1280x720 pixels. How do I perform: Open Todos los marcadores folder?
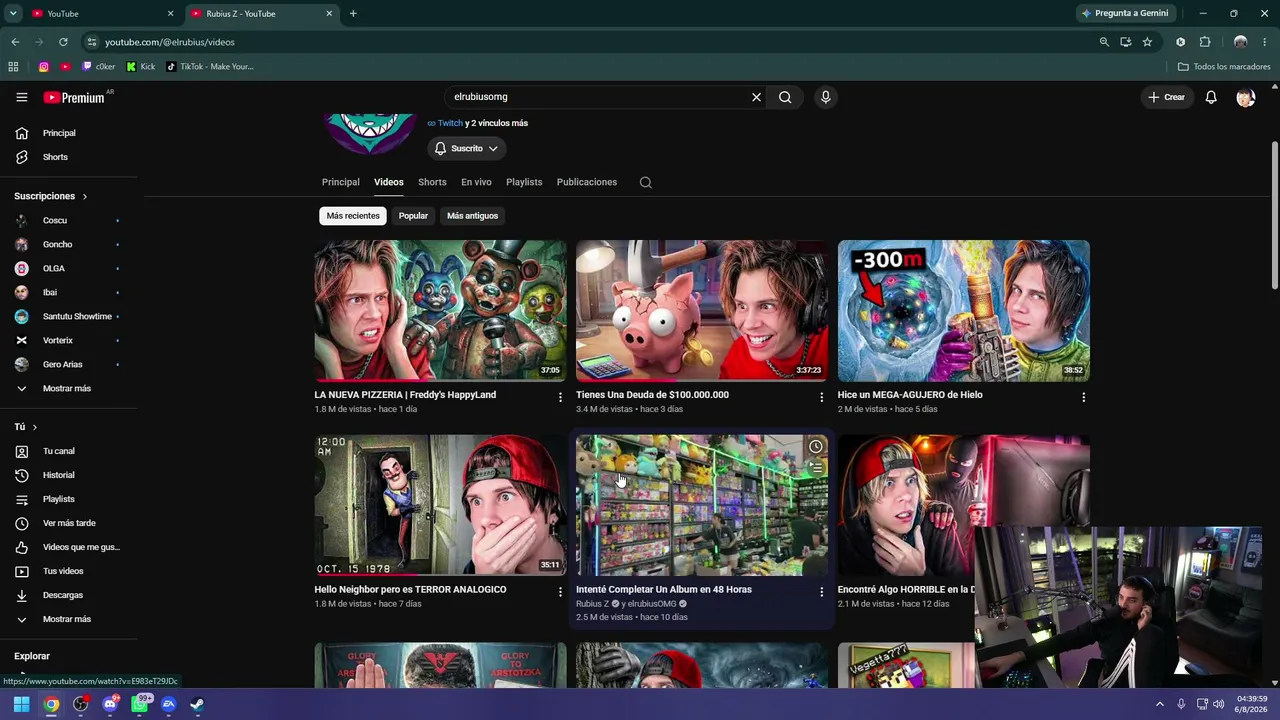coord(1224,67)
